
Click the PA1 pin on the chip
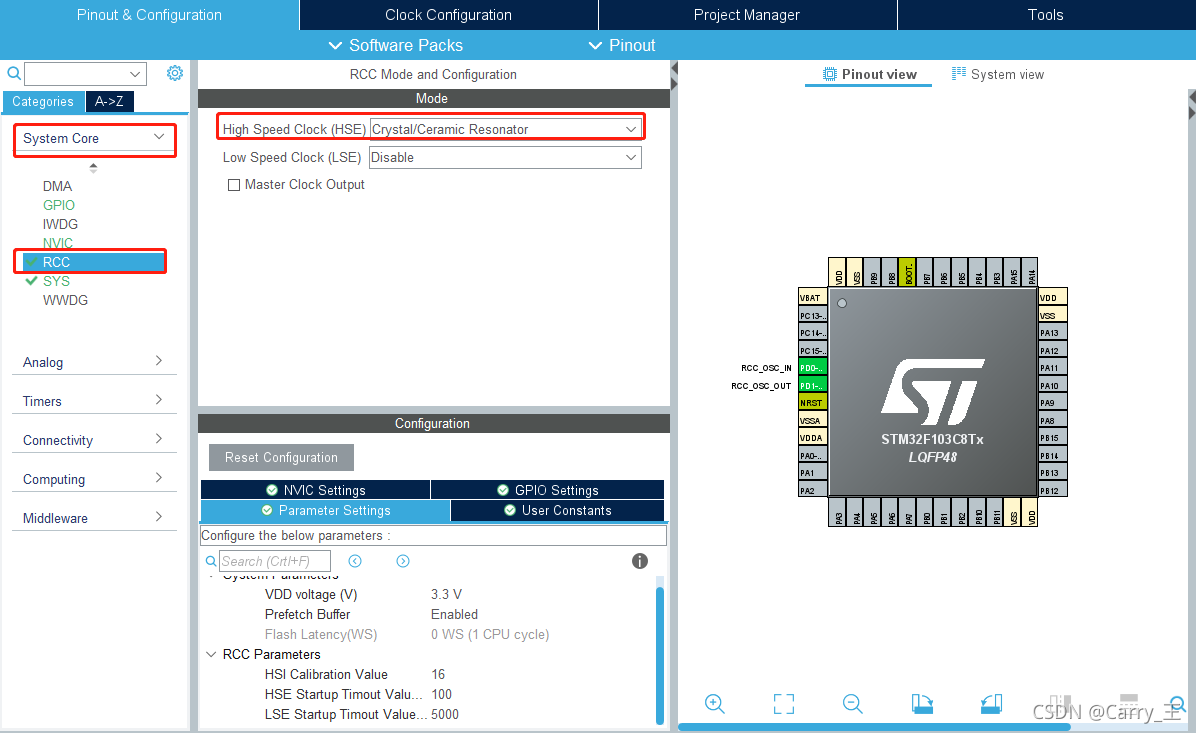pyautogui.click(x=812, y=473)
